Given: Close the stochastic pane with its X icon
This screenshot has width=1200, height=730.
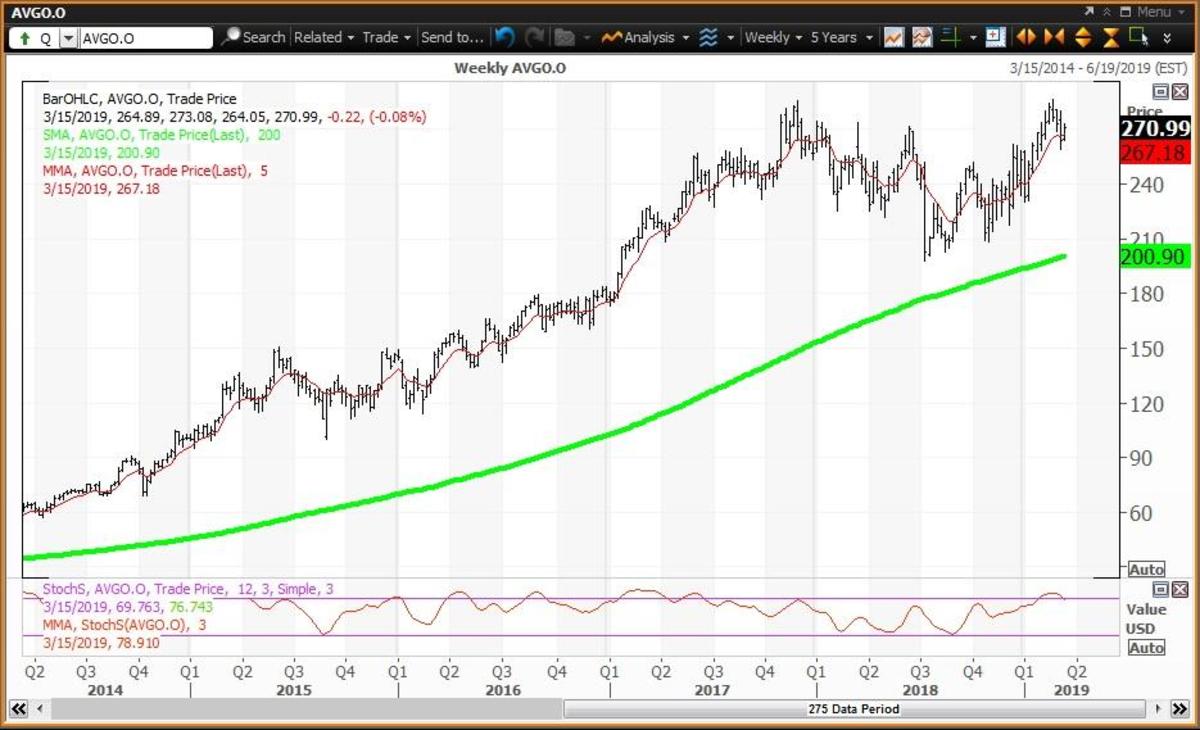Looking at the screenshot, I should coord(1178,589).
